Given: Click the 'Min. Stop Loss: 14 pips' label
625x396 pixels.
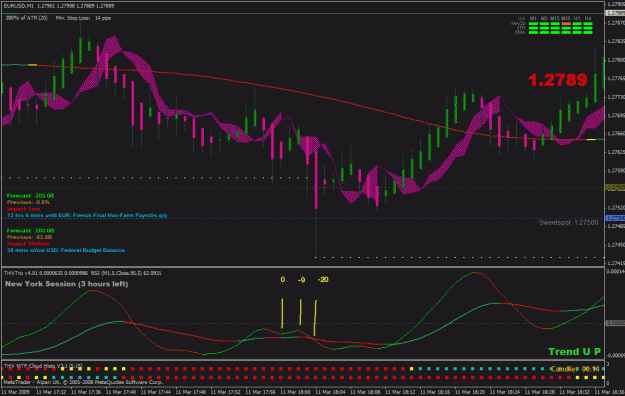Looking at the screenshot, I should click(x=83, y=18).
